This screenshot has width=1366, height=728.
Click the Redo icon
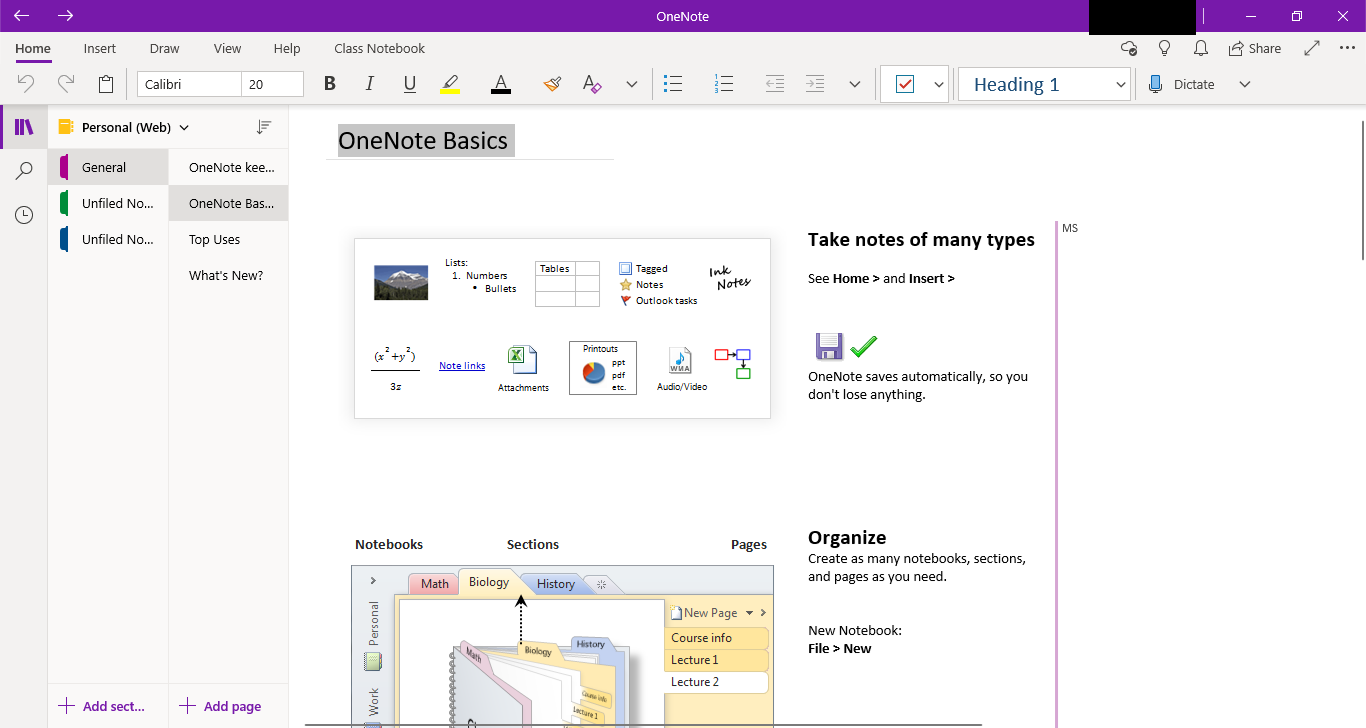tap(66, 84)
